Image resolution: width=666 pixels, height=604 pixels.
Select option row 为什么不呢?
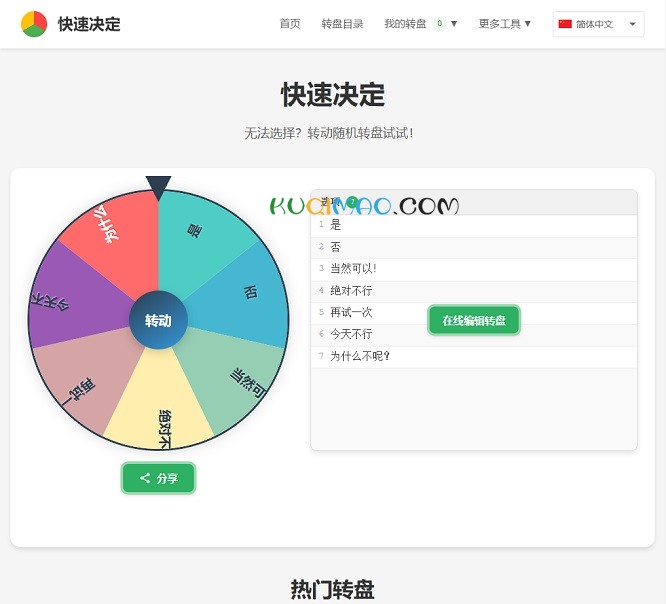[474, 357]
